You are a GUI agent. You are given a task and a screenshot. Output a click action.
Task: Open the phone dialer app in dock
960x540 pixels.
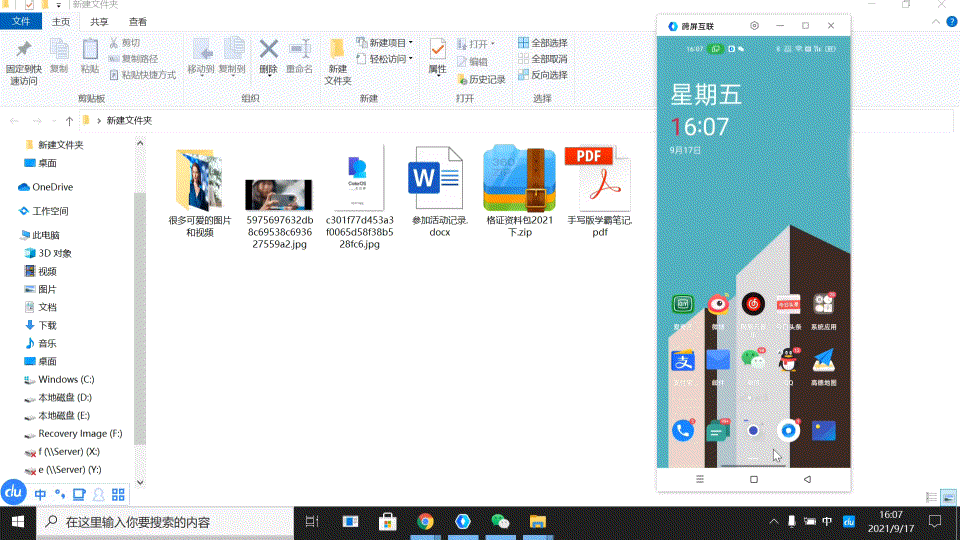click(683, 431)
